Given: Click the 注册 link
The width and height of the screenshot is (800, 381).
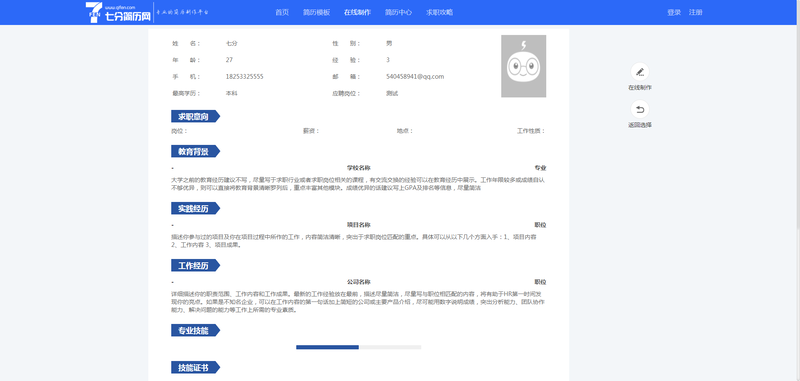Looking at the screenshot, I should tap(695, 12).
